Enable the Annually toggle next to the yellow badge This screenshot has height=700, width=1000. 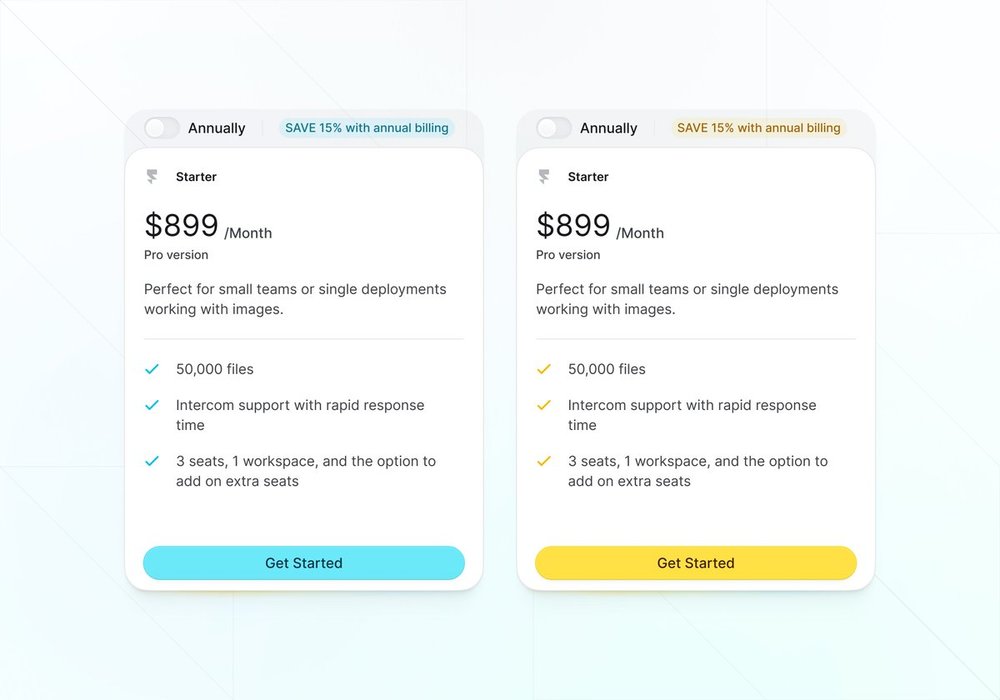tap(554, 128)
